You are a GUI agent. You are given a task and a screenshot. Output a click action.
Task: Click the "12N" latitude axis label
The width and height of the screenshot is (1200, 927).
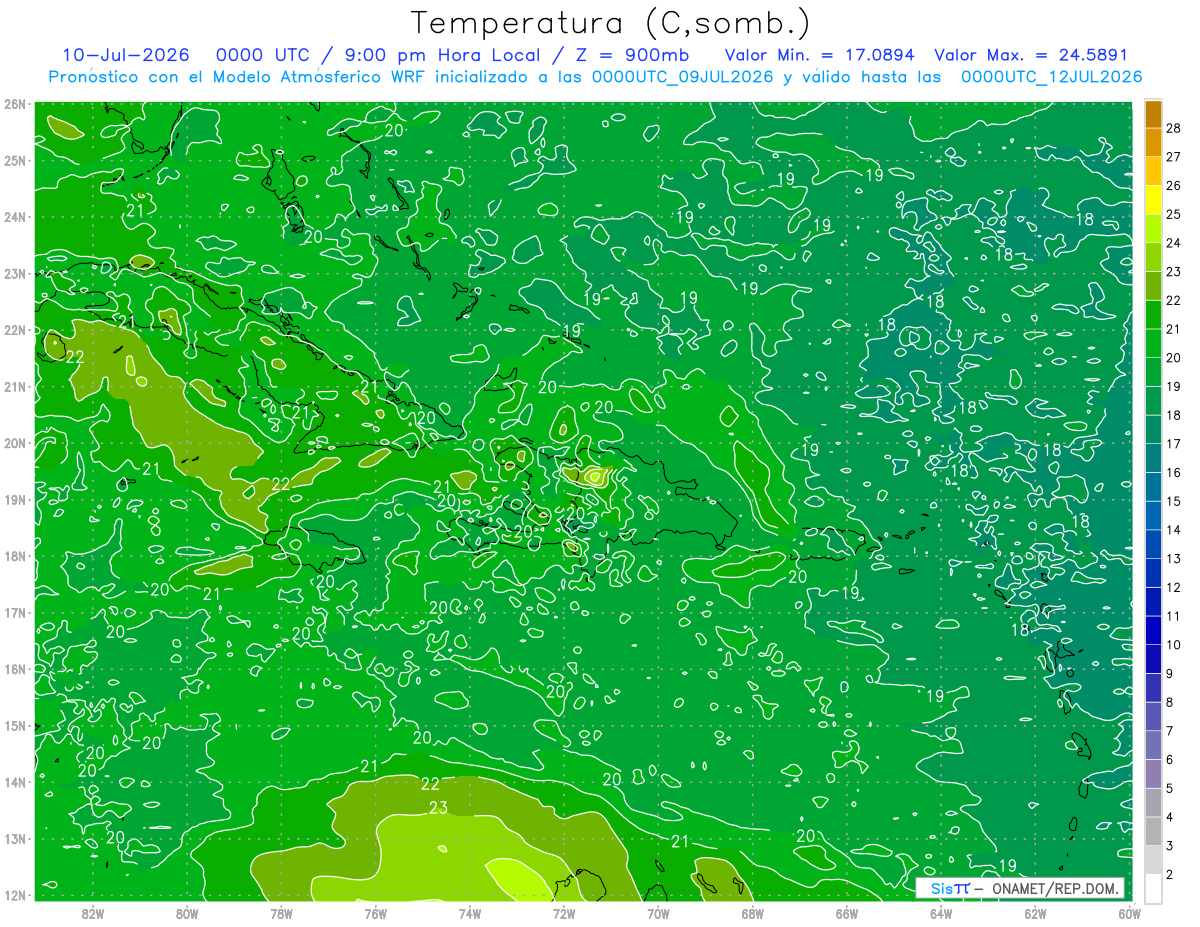coord(14,895)
